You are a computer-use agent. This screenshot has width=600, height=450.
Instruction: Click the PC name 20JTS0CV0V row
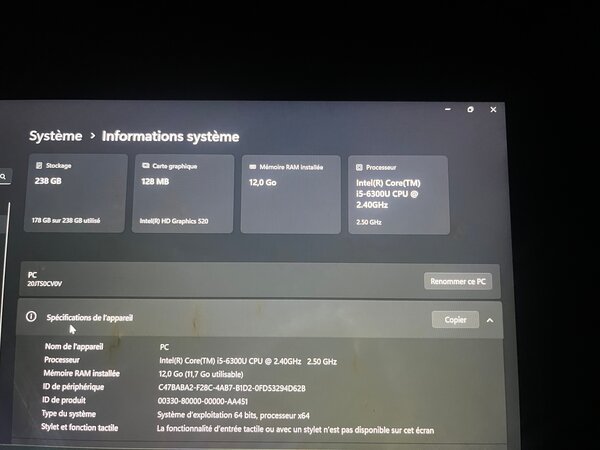[x=200, y=279]
